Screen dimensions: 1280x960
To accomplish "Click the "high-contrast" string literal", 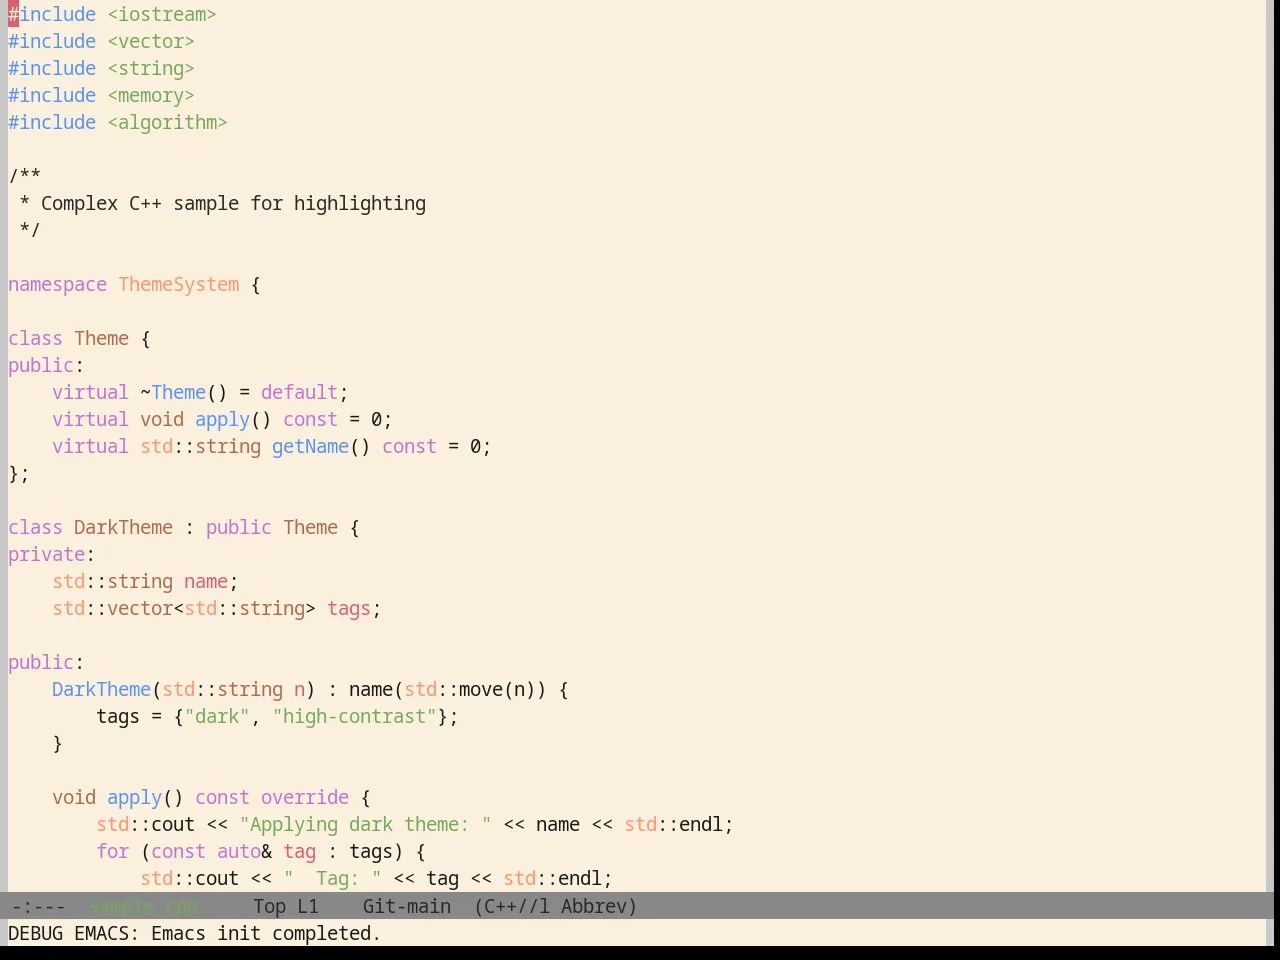I will (x=354, y=716).
